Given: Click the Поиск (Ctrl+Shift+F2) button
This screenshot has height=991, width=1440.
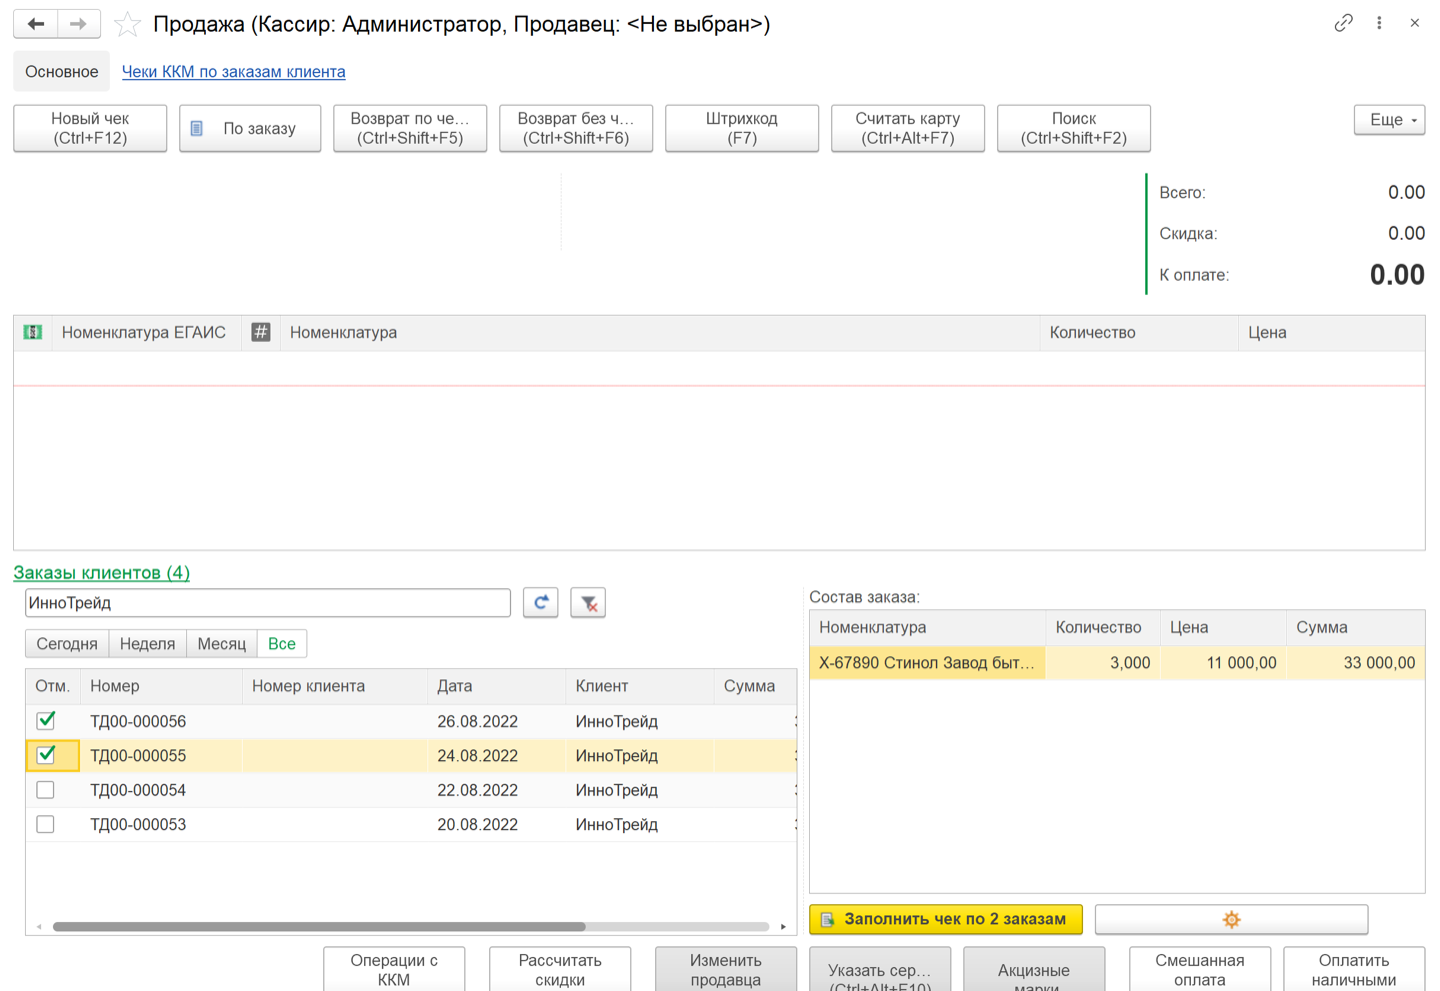Looking at the screenshot, I should point(1074,128).
